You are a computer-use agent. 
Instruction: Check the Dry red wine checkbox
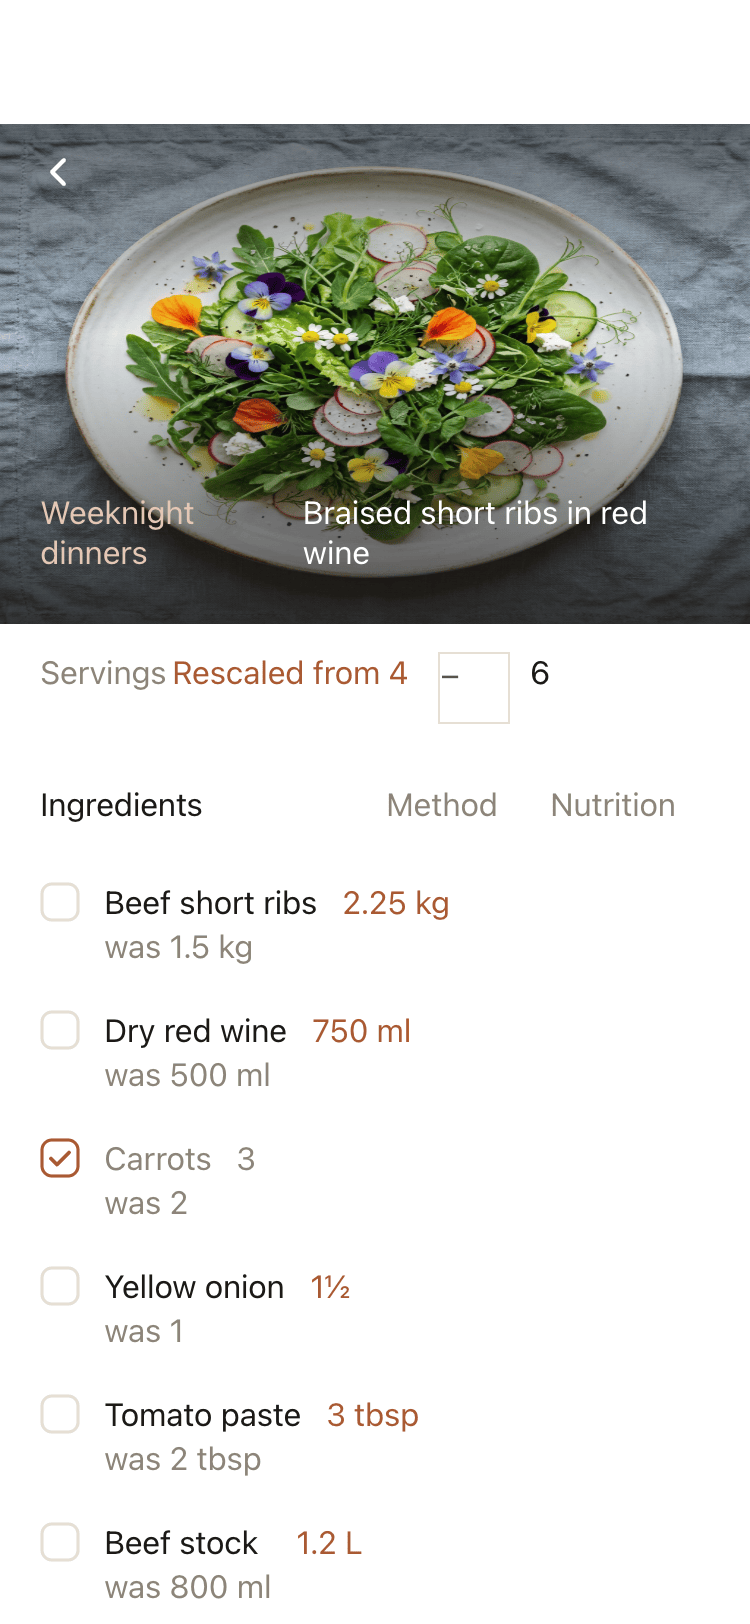coord(60,1030)
